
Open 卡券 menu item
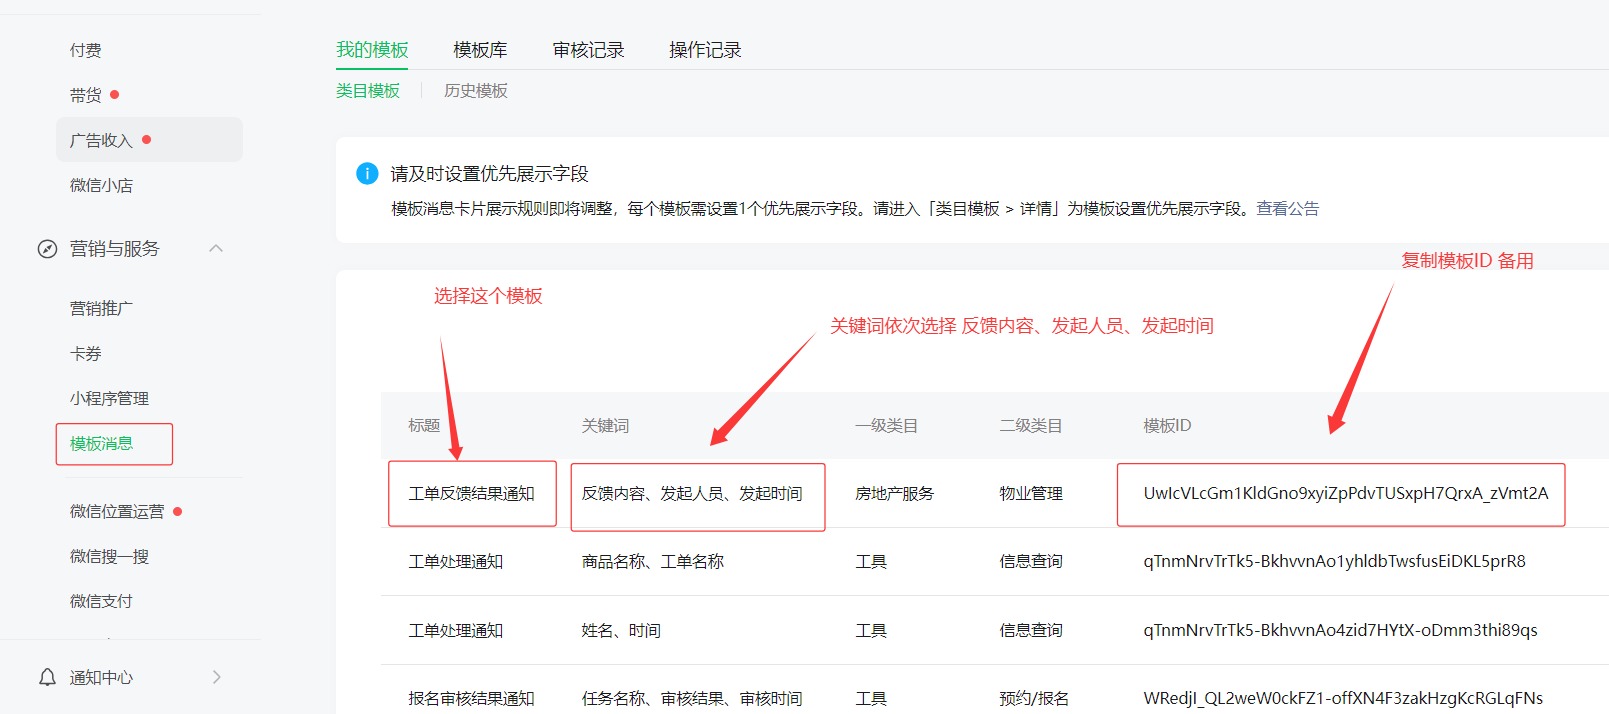86,353
